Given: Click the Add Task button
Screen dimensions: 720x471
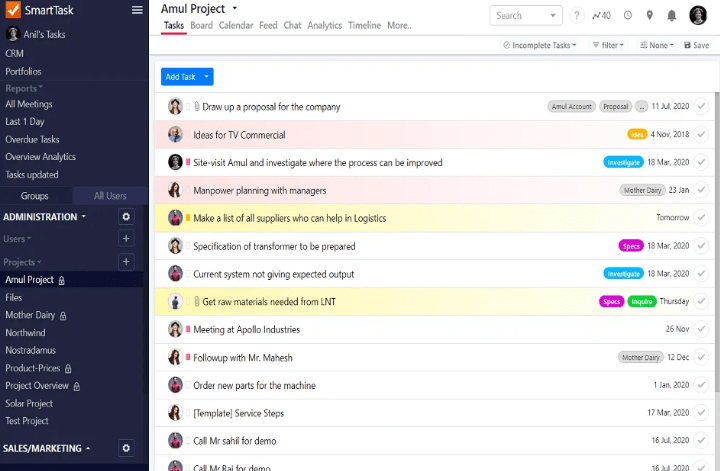Looking at the screenshot, I should pos(180,77).
